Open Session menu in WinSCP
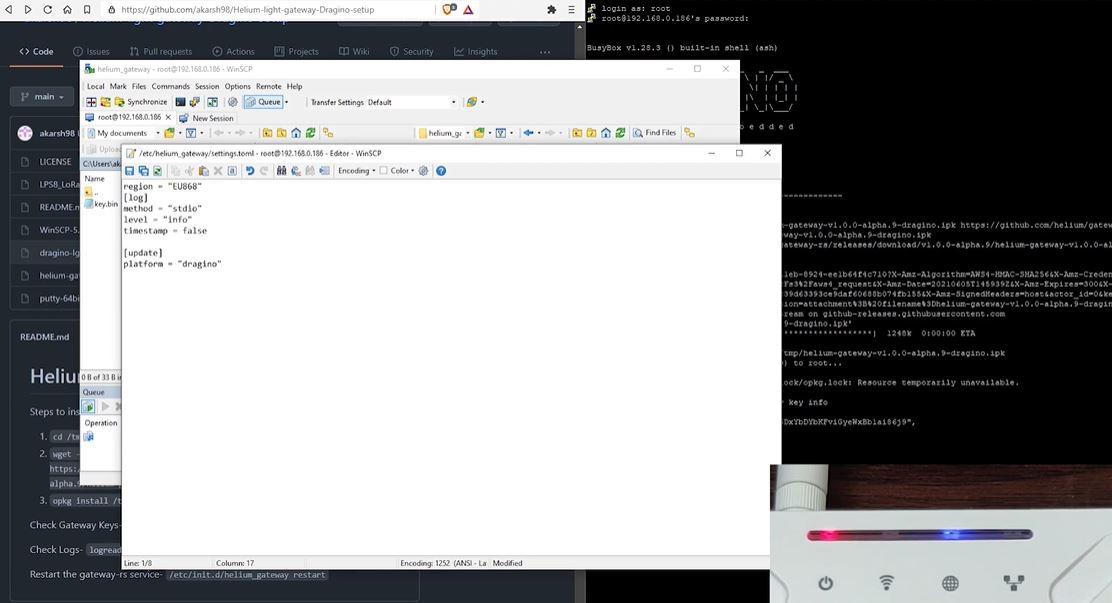Viewport: 1112px width, 603px height. (x=207, y=87)
